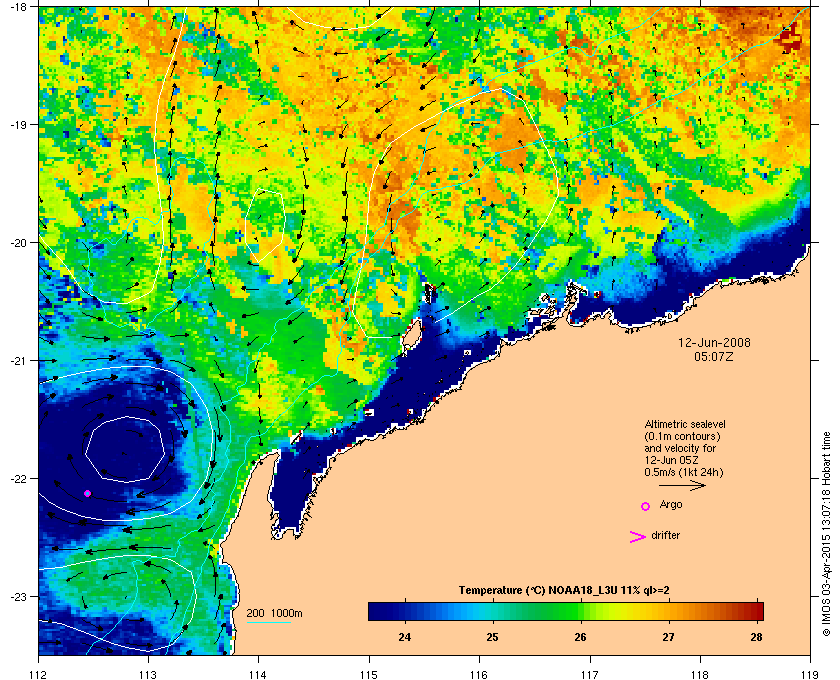Click the 'Altimetric sealevel' legend text

click(685, 424)
